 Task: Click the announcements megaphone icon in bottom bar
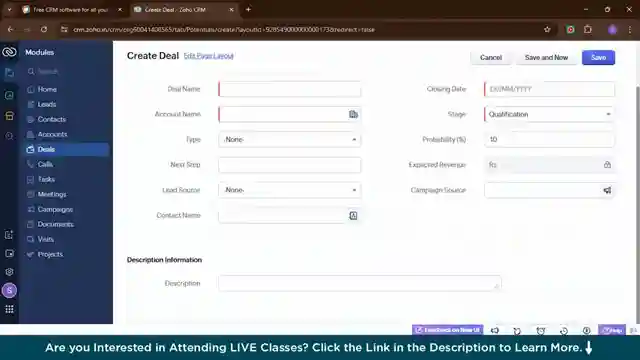[495, 330]
